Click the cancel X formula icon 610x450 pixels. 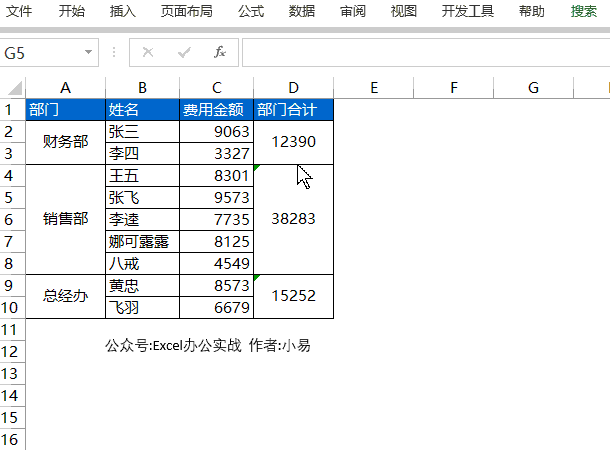pyautogui.click(x=148, y=52)
